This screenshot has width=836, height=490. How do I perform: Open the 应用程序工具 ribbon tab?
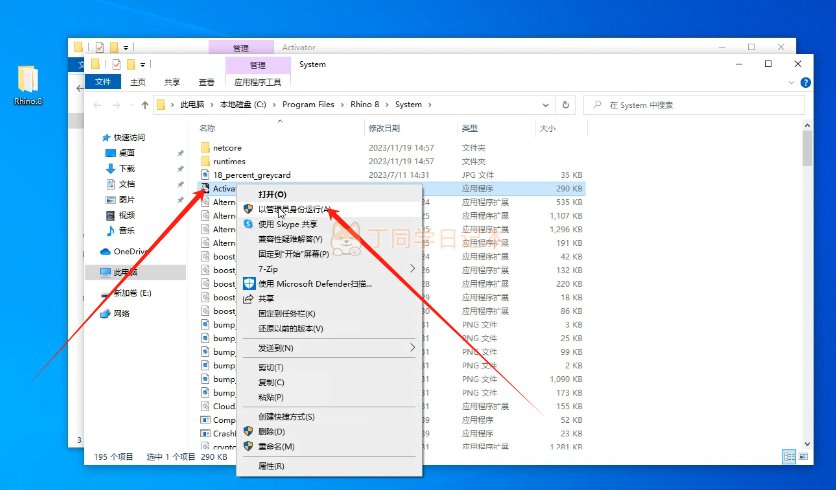(x=258, y=82)
